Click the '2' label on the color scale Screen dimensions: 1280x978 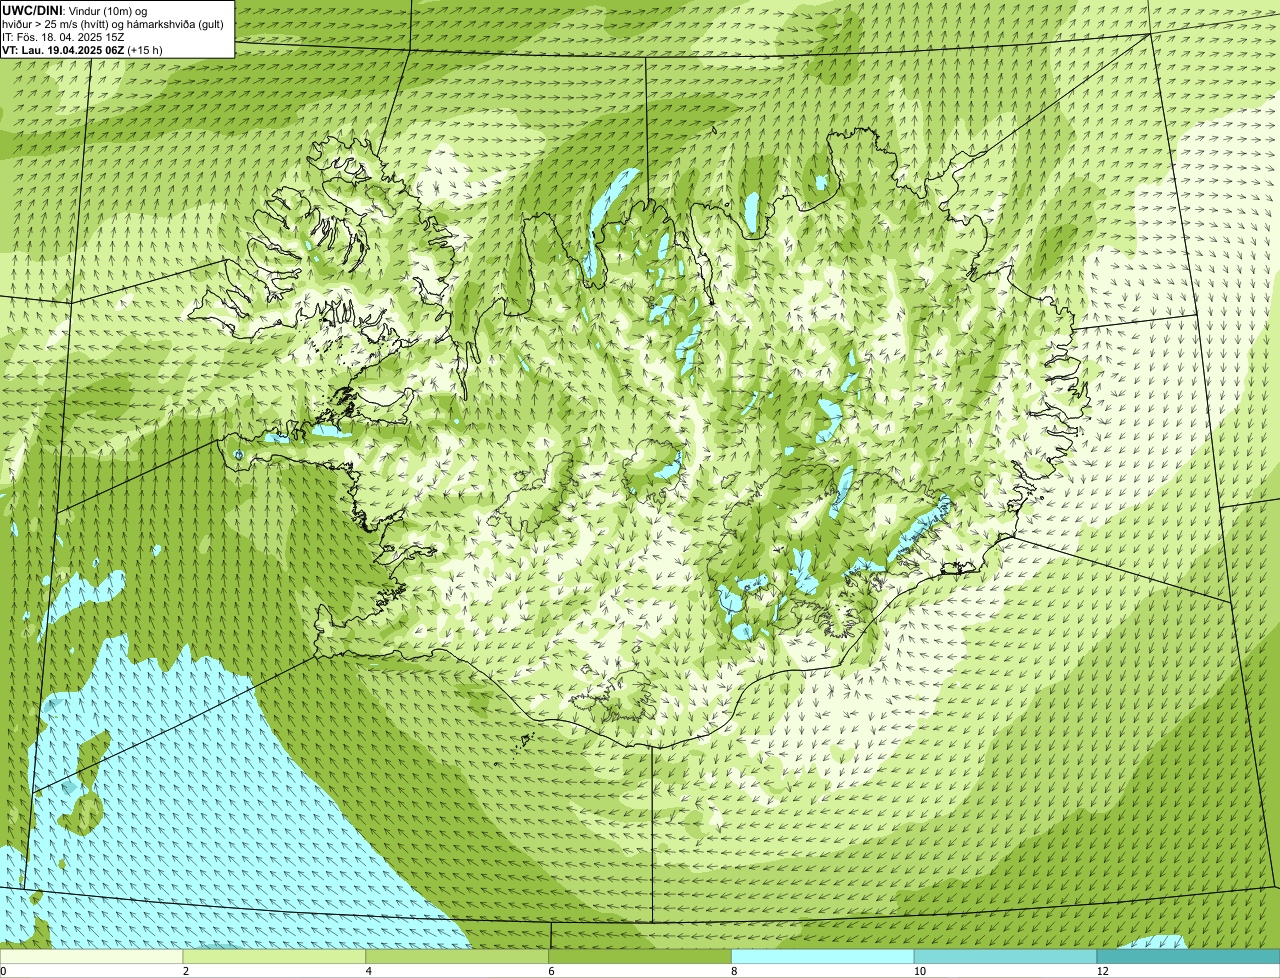(186, 971)
